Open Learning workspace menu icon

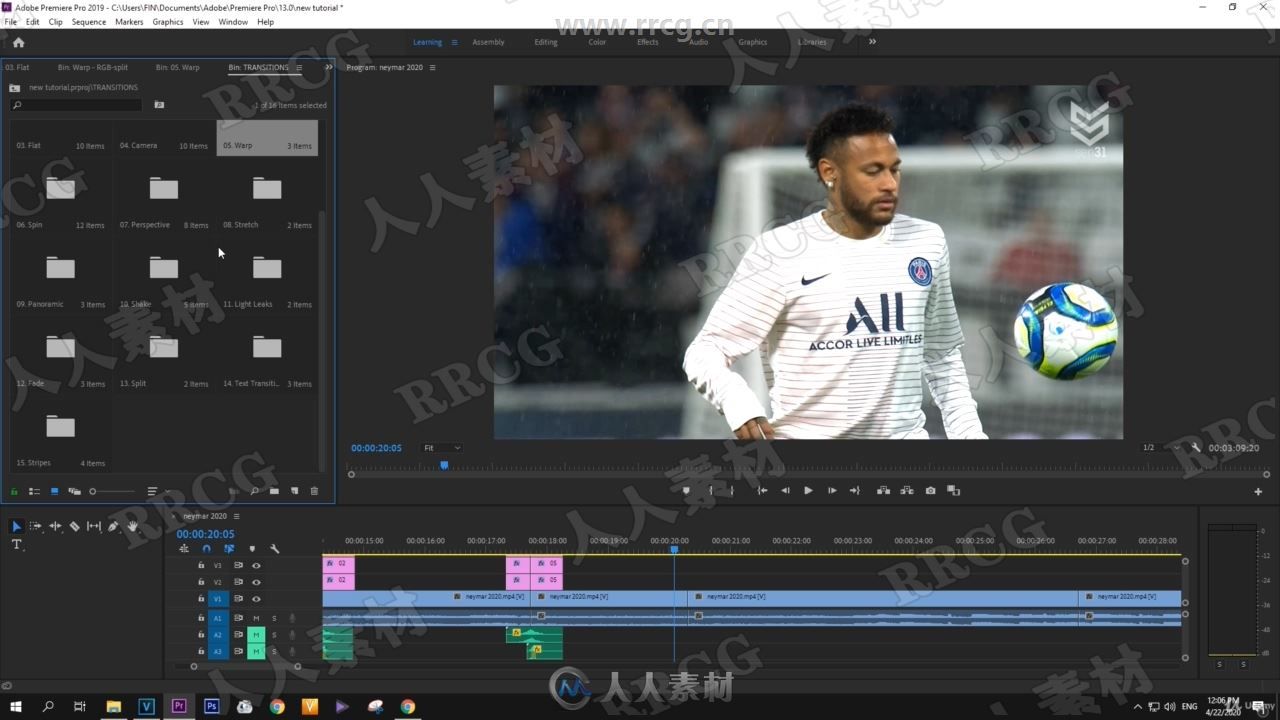coord(454,42)
